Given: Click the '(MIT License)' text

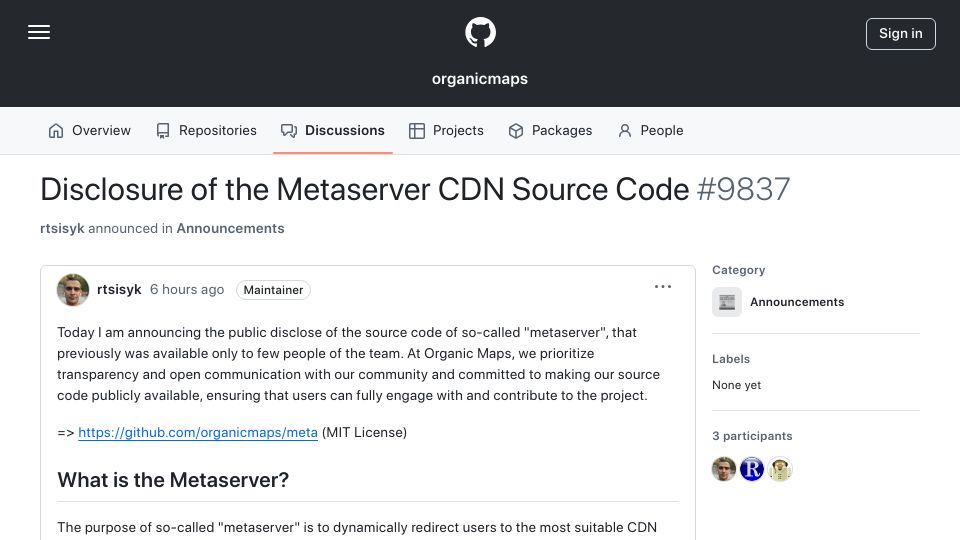Looking at the screenshot, I should [x=364, y=432].
